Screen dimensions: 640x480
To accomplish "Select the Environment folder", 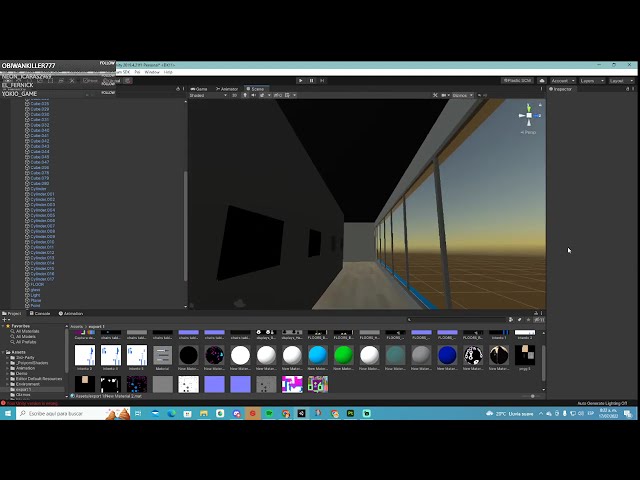I will pyautogui.click(x=28, y=384).
